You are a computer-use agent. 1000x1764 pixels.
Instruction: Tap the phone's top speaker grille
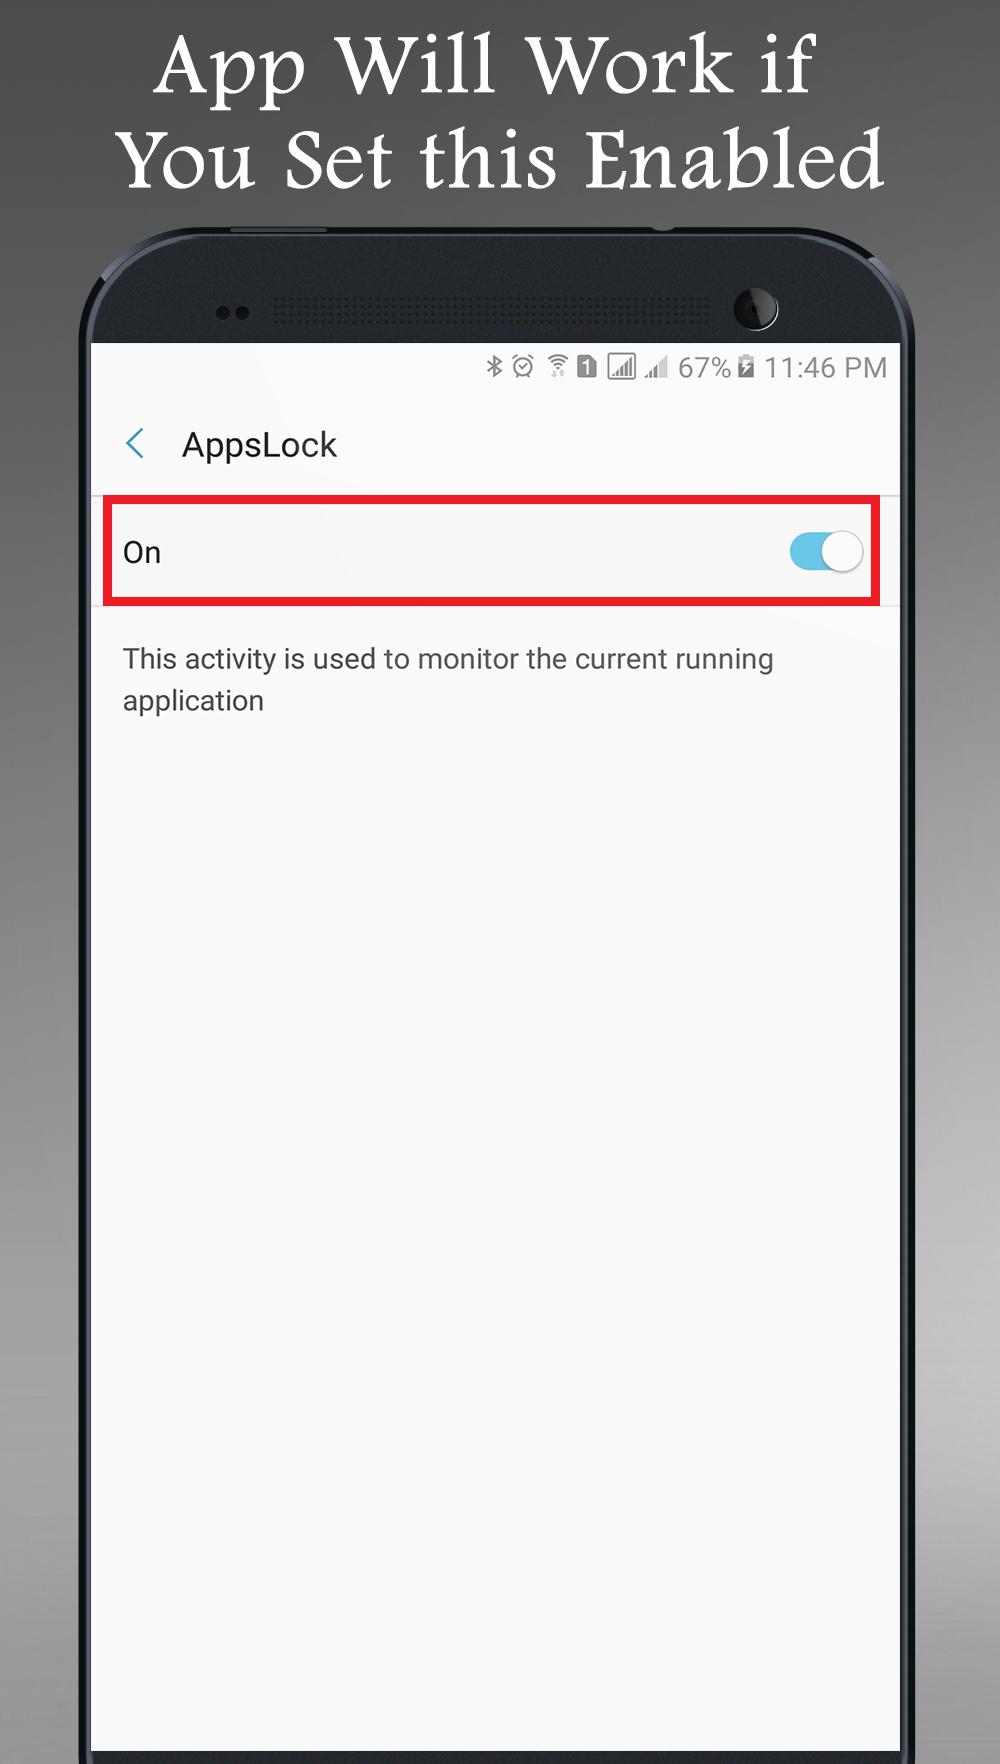point(490,311)
